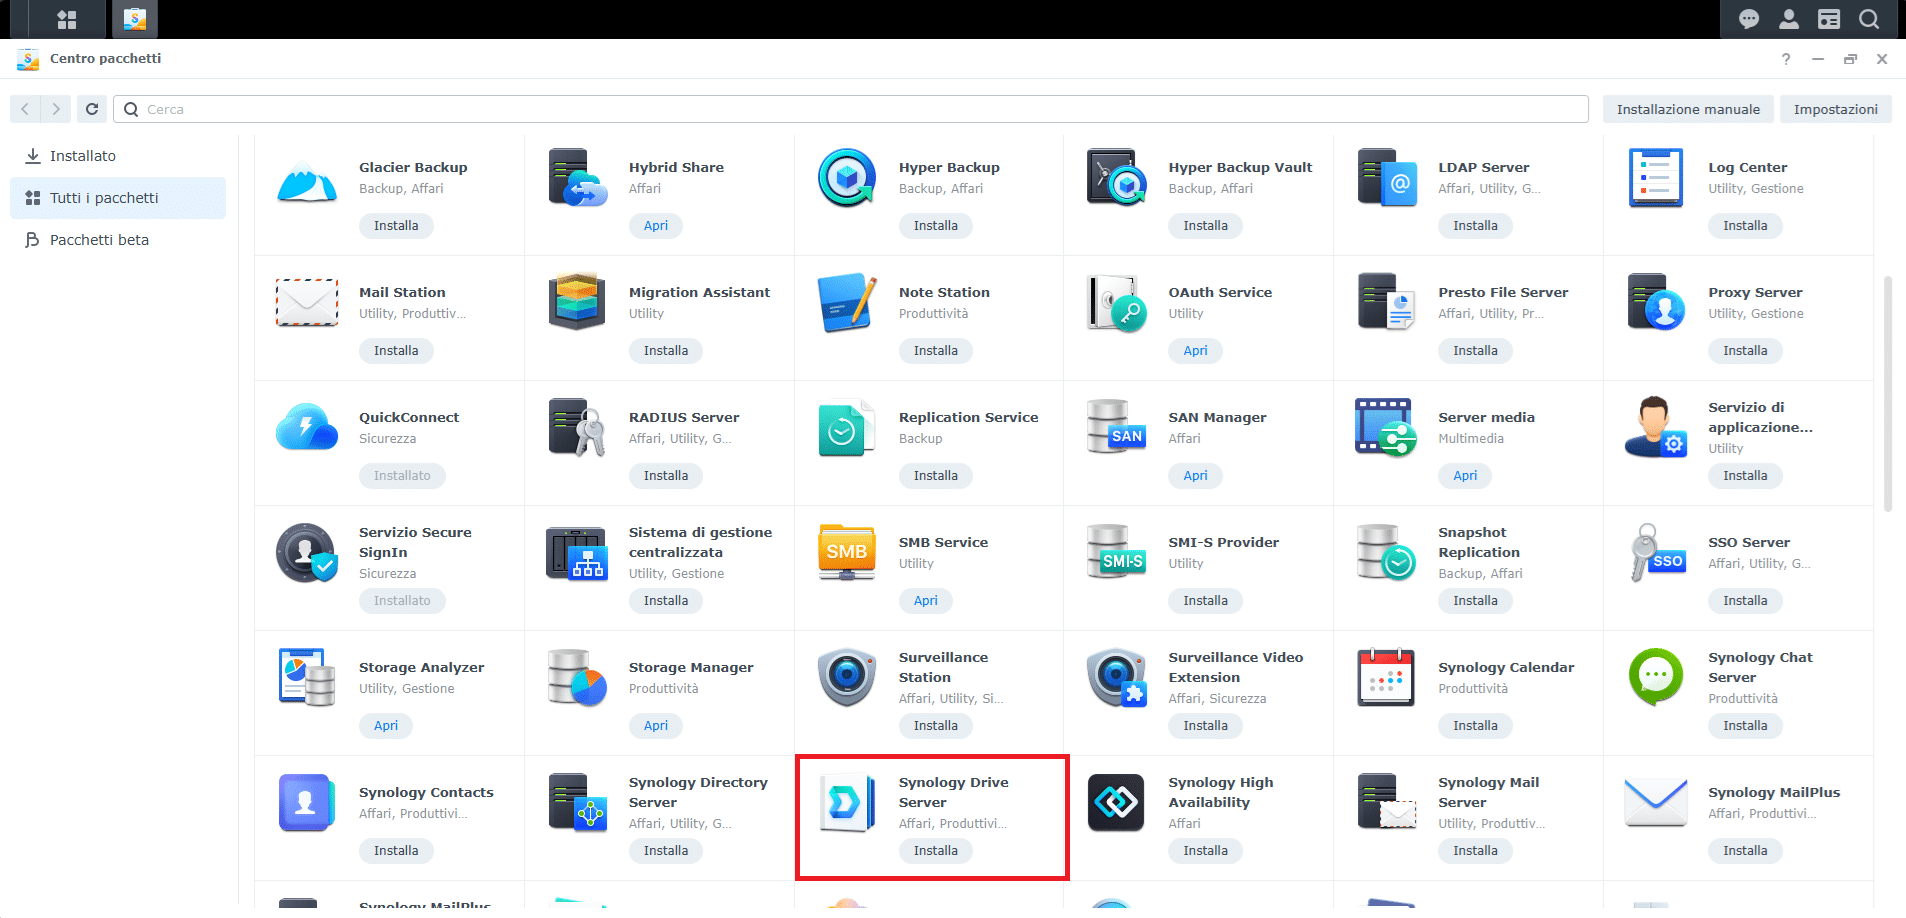Open SAN Manager with Apri

click(x=1195, y=476)
